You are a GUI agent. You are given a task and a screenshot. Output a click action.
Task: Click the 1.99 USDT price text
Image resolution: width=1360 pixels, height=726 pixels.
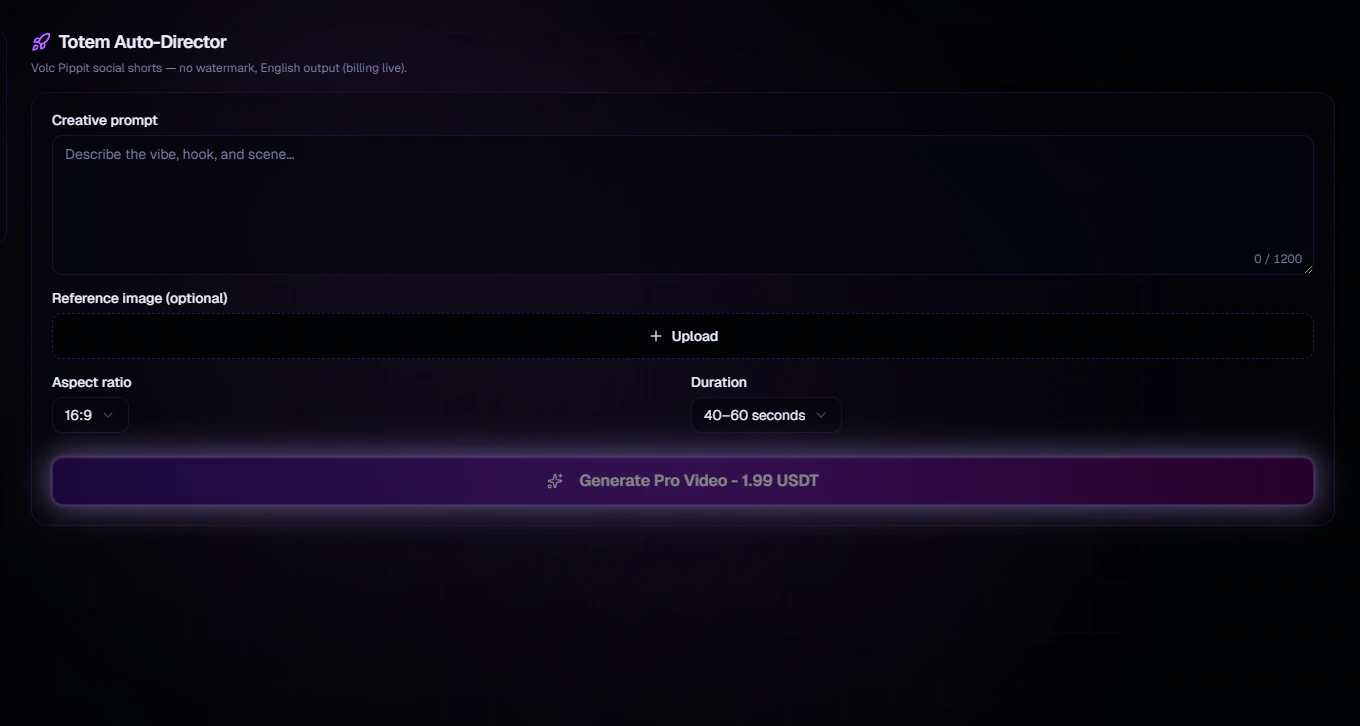(x=780, y=481)
